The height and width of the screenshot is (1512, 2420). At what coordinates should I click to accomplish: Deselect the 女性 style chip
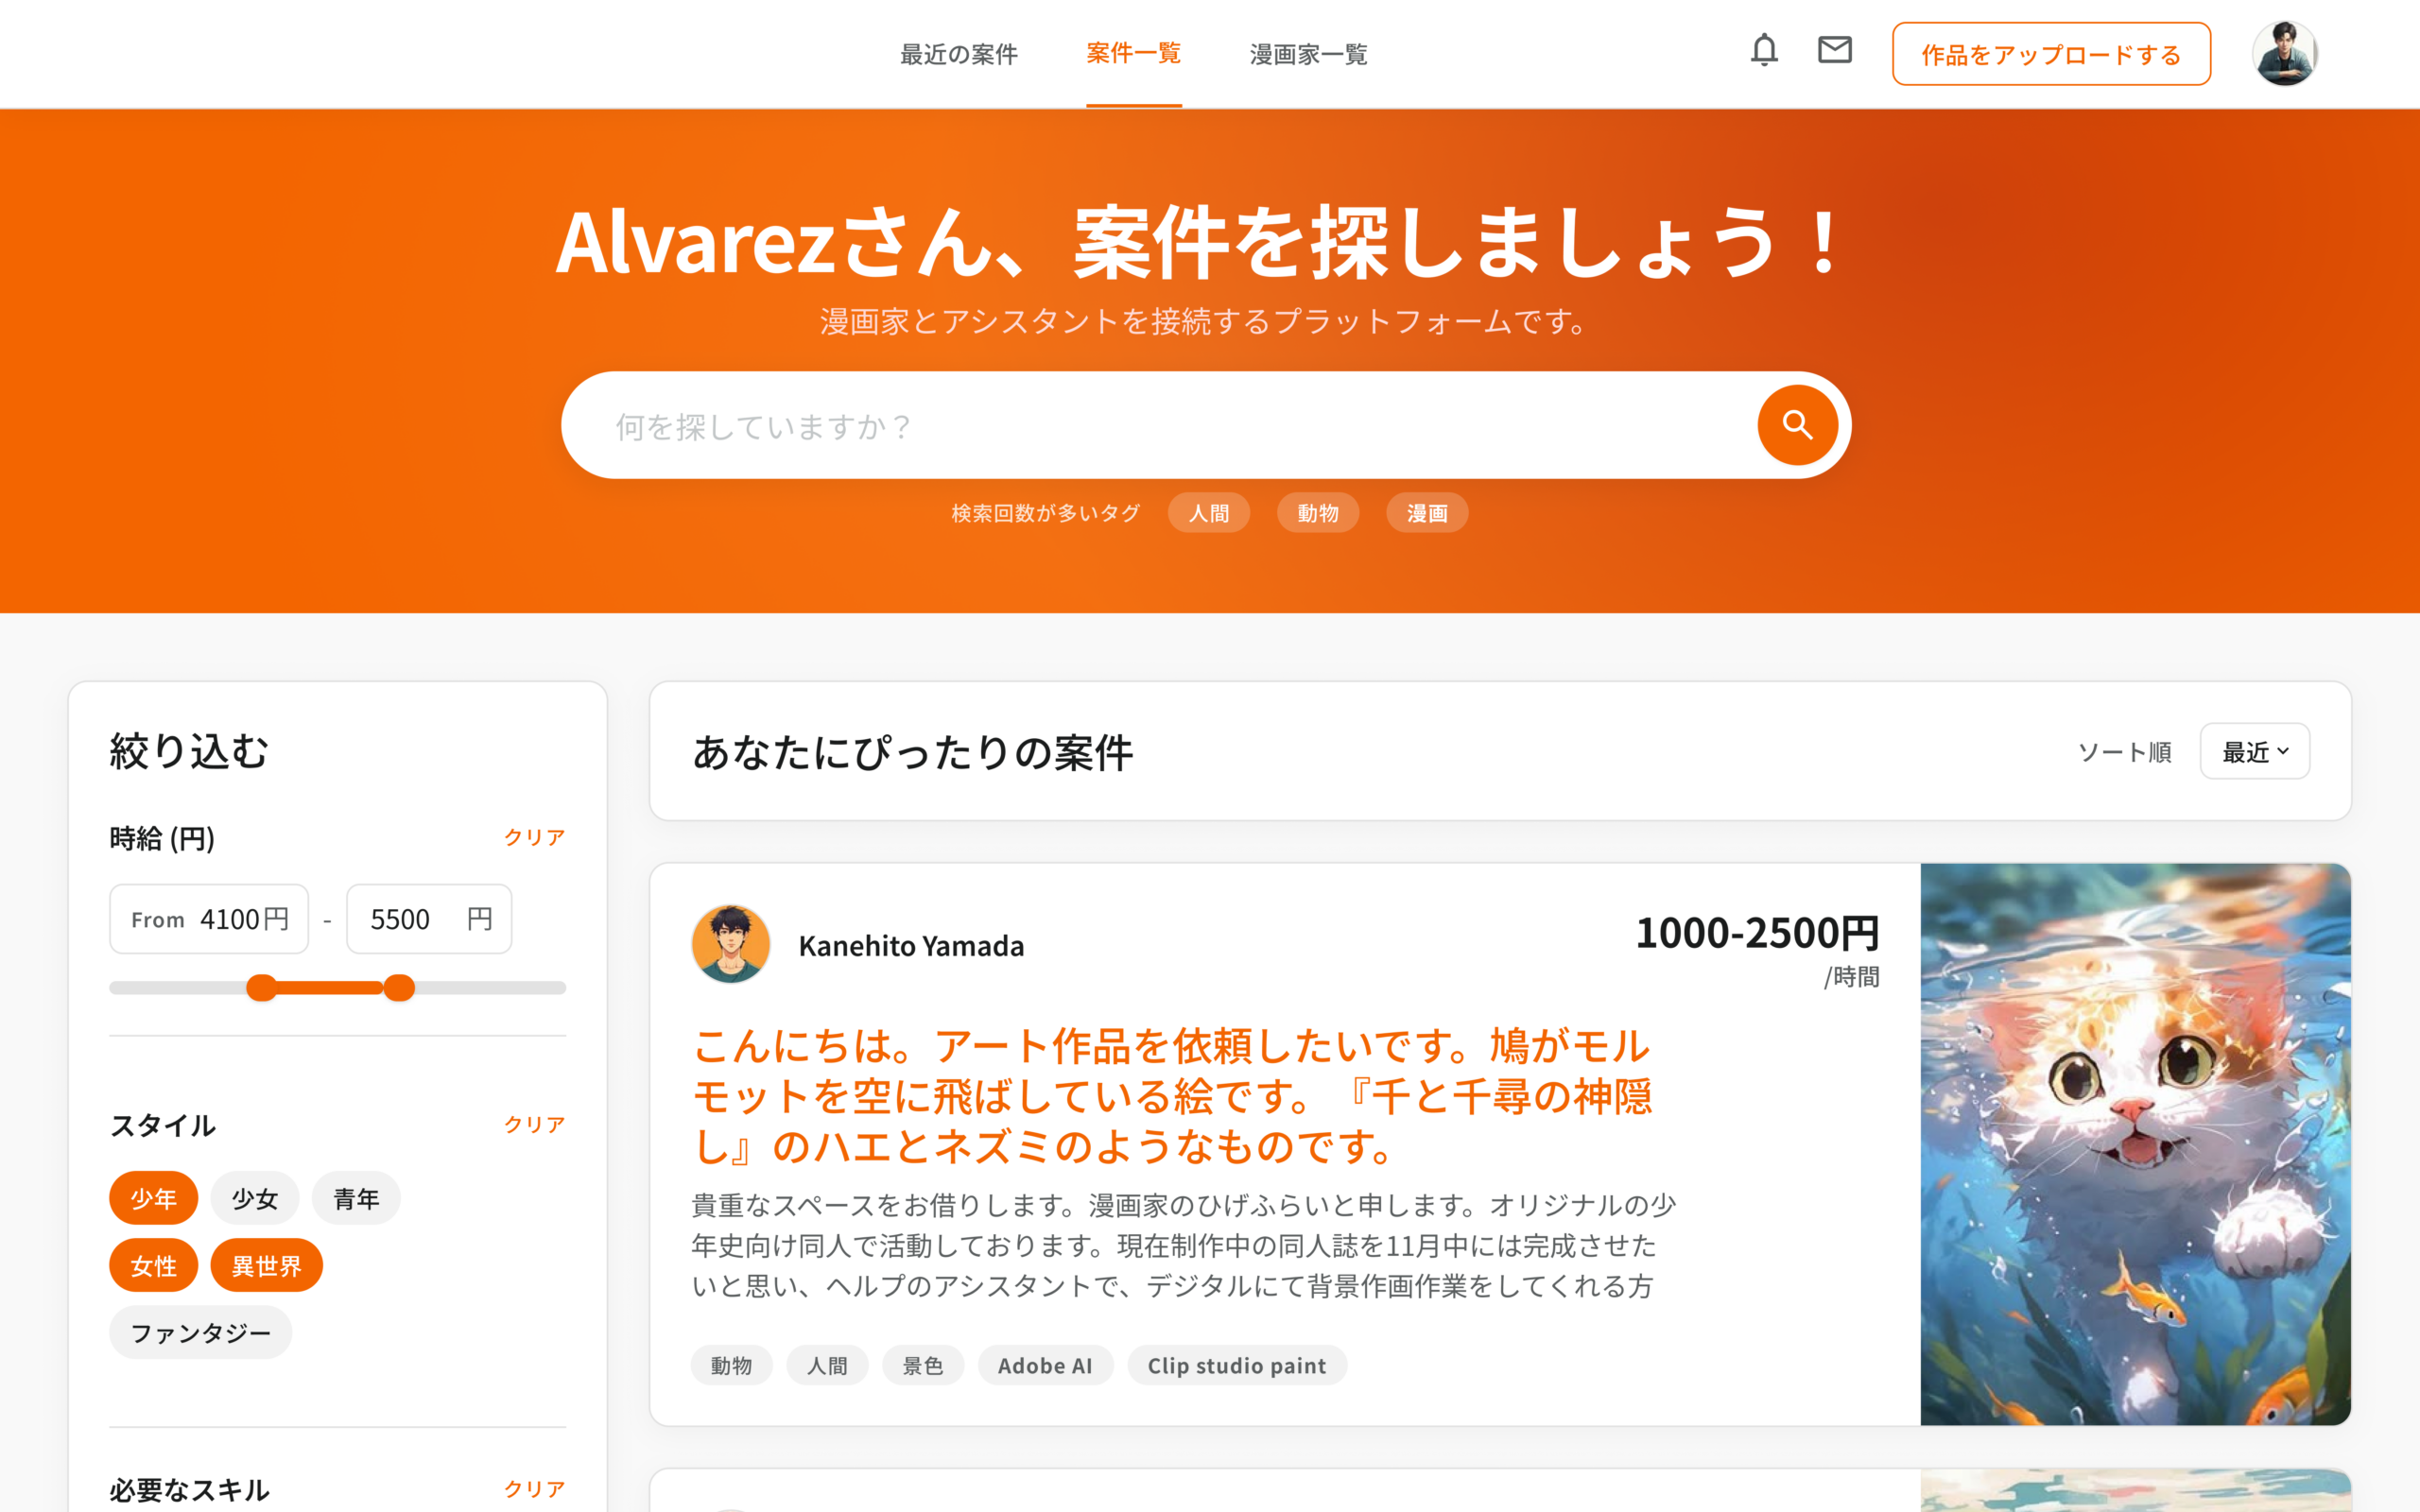[153, 1266]
